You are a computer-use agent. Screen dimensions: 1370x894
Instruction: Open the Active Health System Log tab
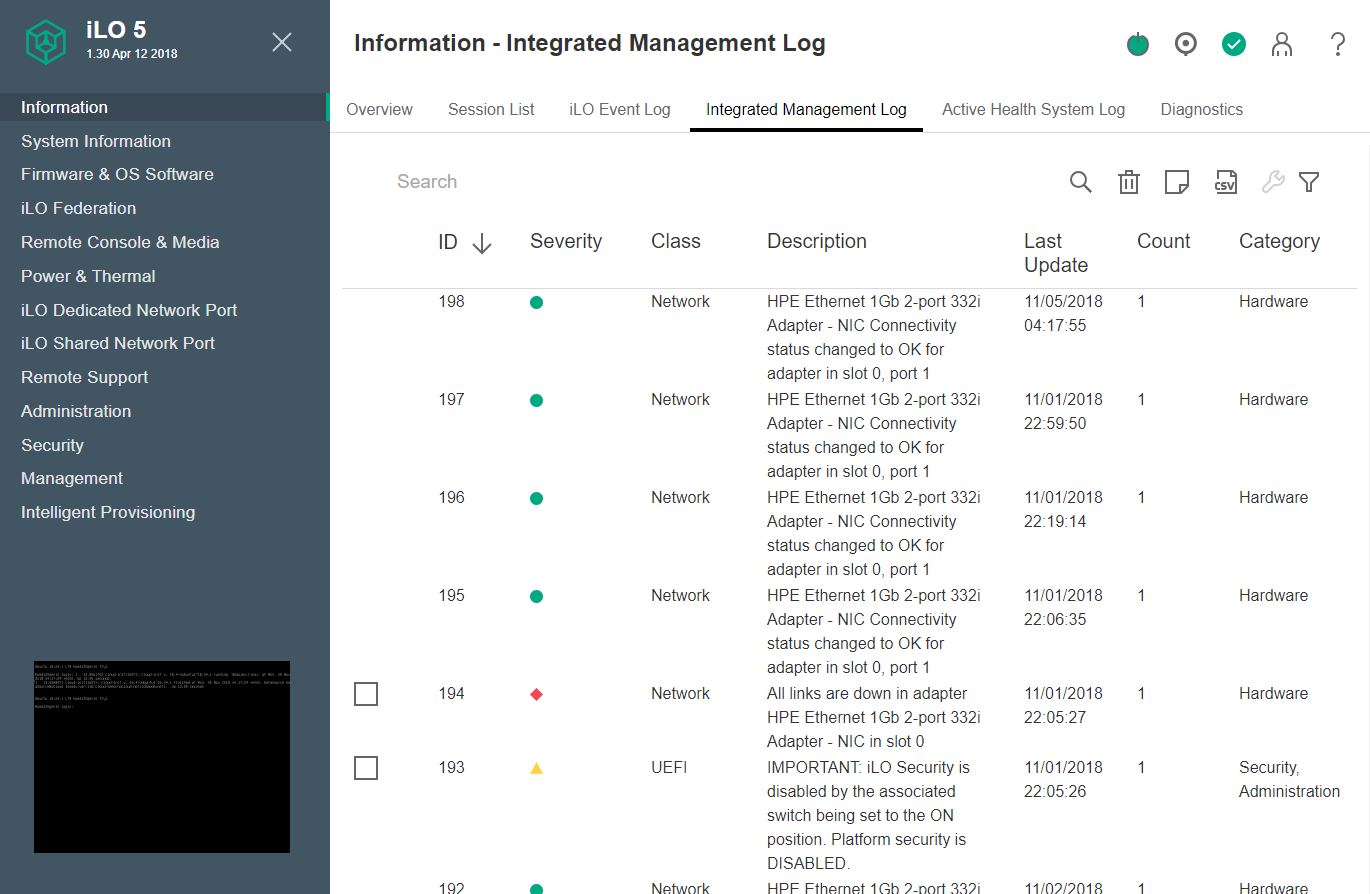1033,110
